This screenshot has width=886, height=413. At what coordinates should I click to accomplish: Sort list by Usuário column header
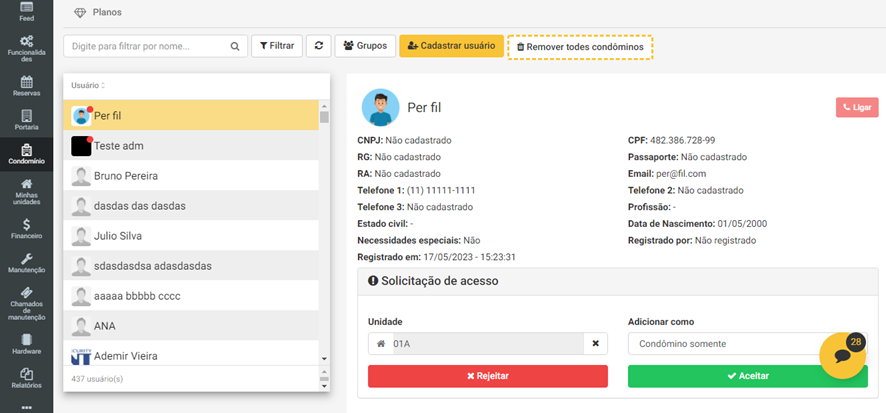(x=88, y=85)
